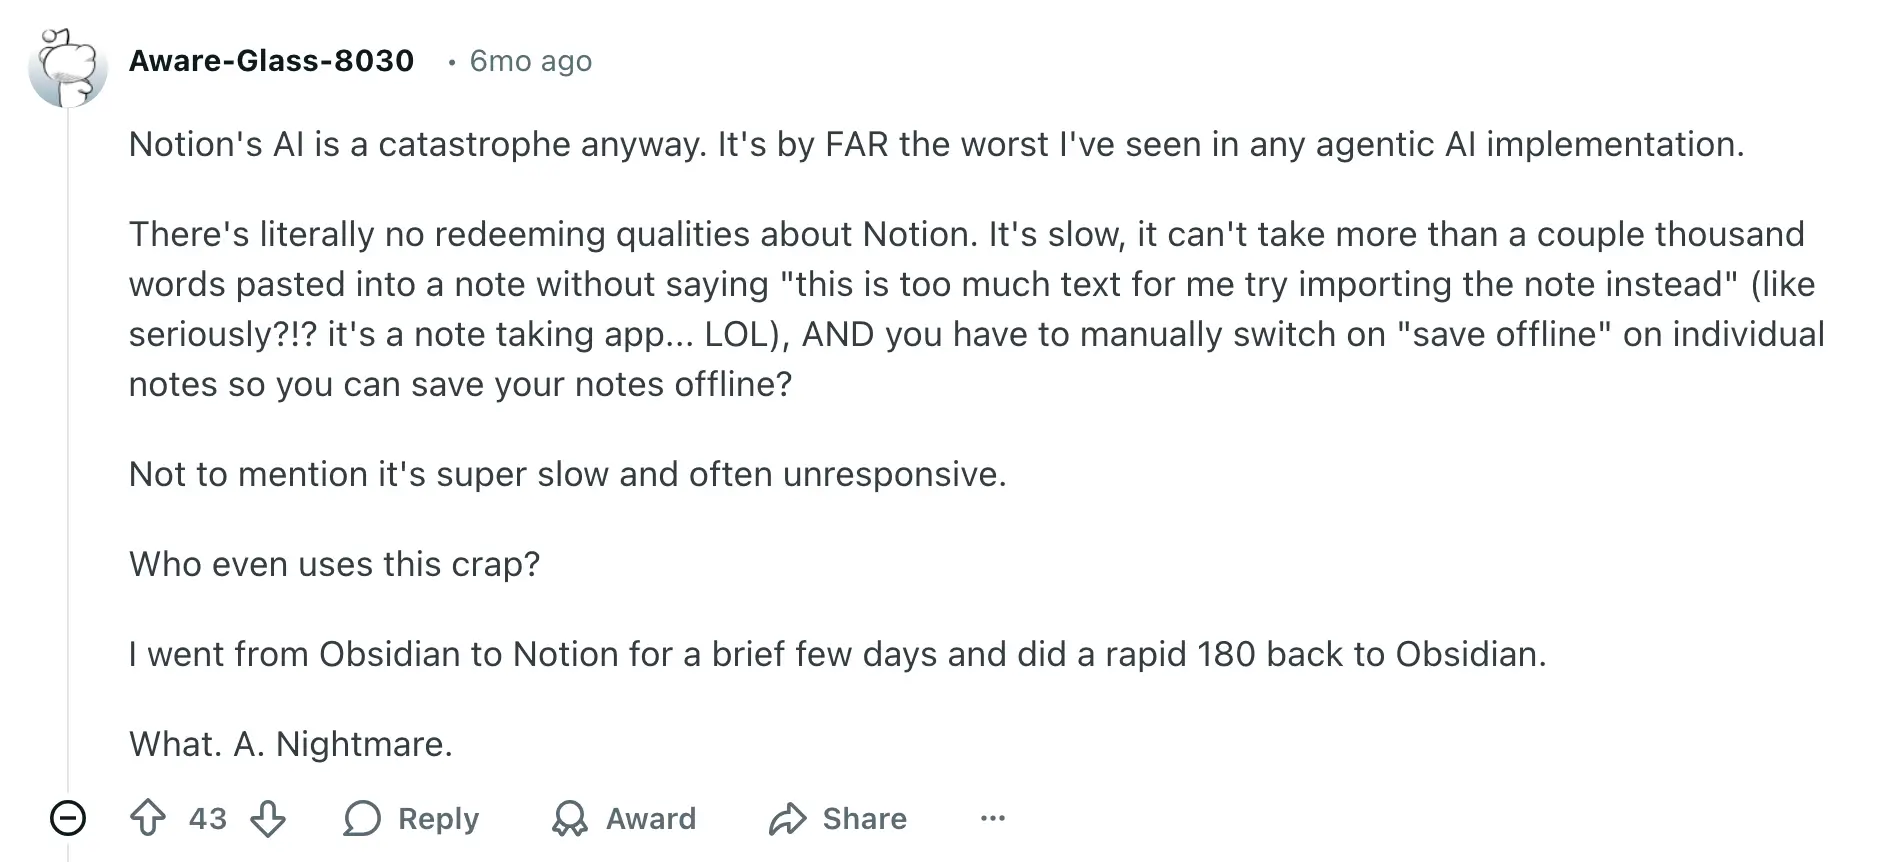Click the ribbon-shaped Award icon
This screenshot has width=1904, height=862.
coord(570,818)
